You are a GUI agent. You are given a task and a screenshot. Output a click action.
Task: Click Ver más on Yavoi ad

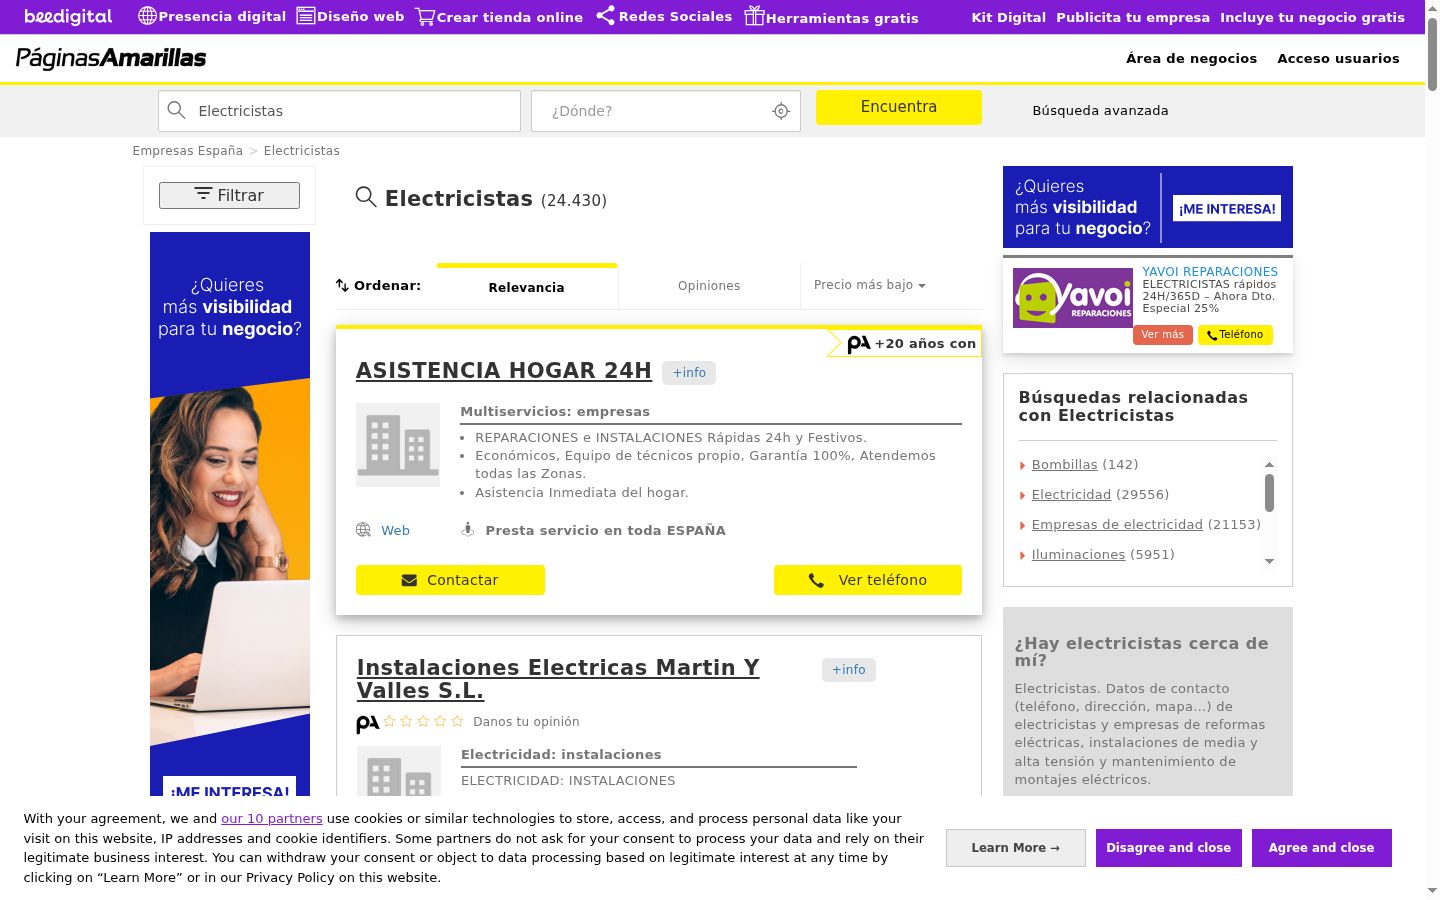pyautogui.click(x=1163, y=335)
